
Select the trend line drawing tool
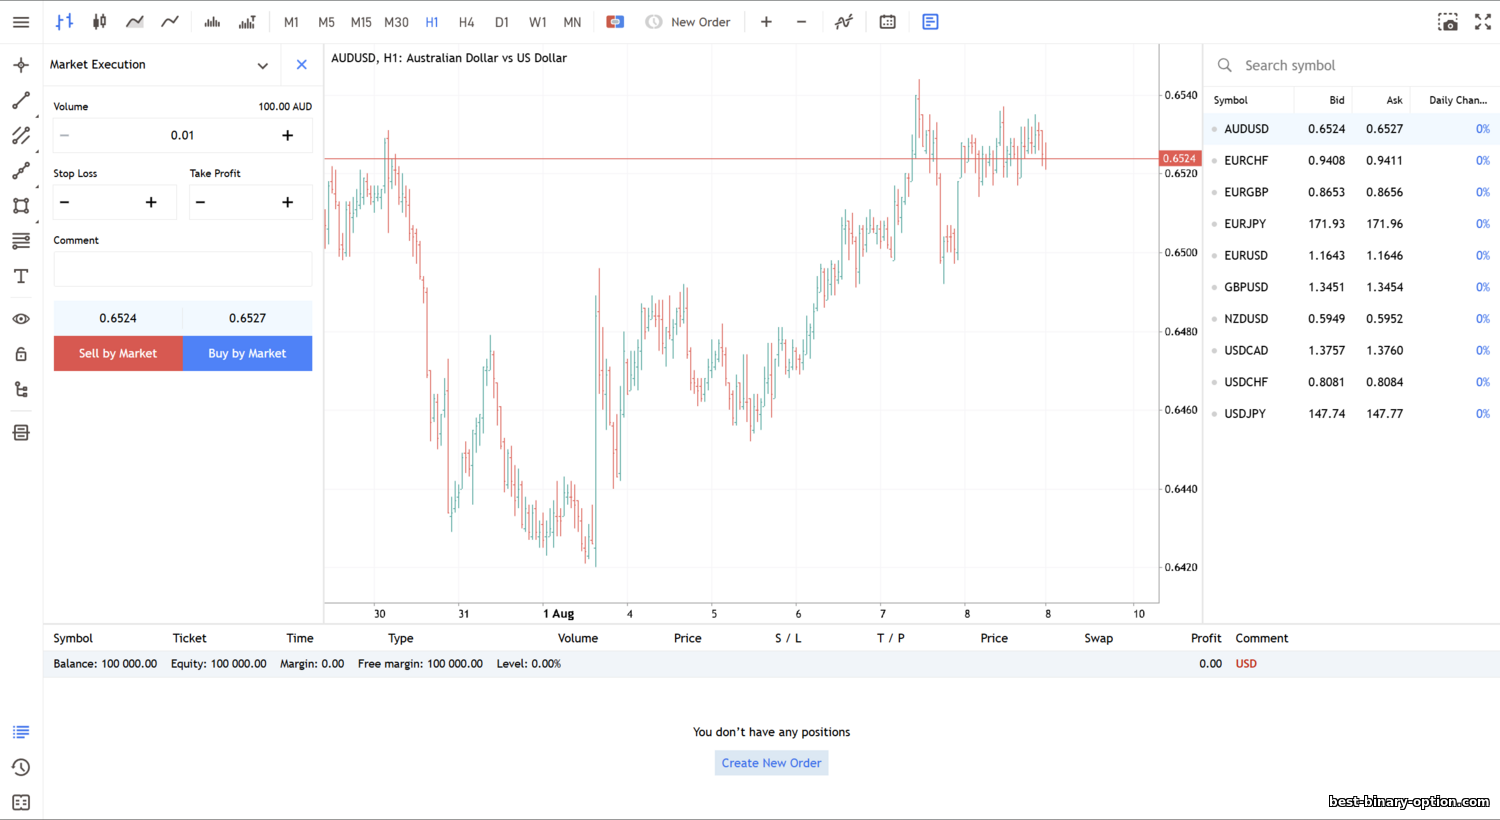pos(21,100)
